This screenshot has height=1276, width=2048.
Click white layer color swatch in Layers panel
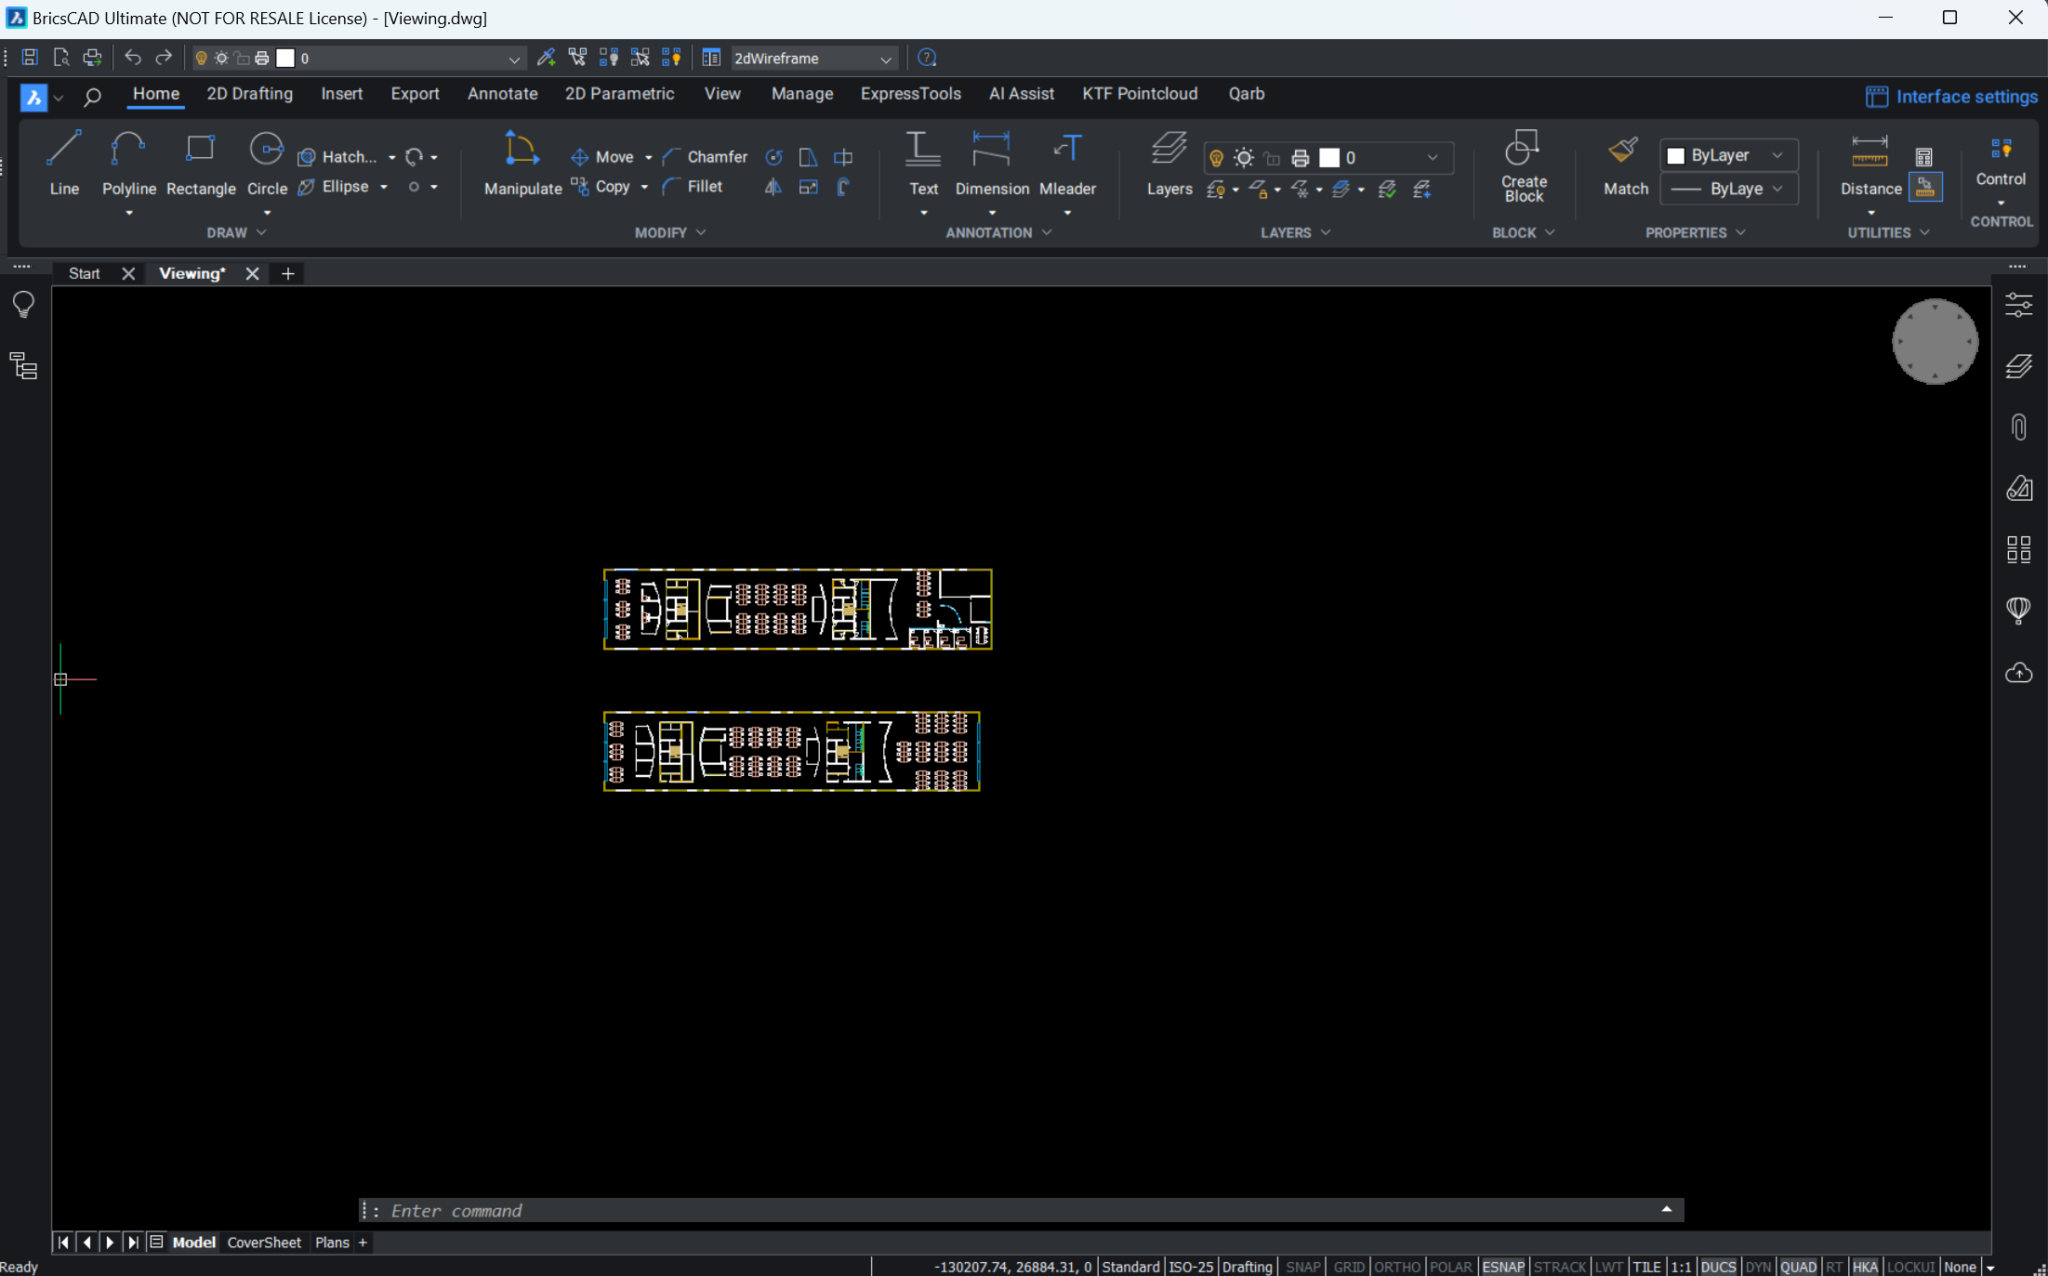[1329, 158]
